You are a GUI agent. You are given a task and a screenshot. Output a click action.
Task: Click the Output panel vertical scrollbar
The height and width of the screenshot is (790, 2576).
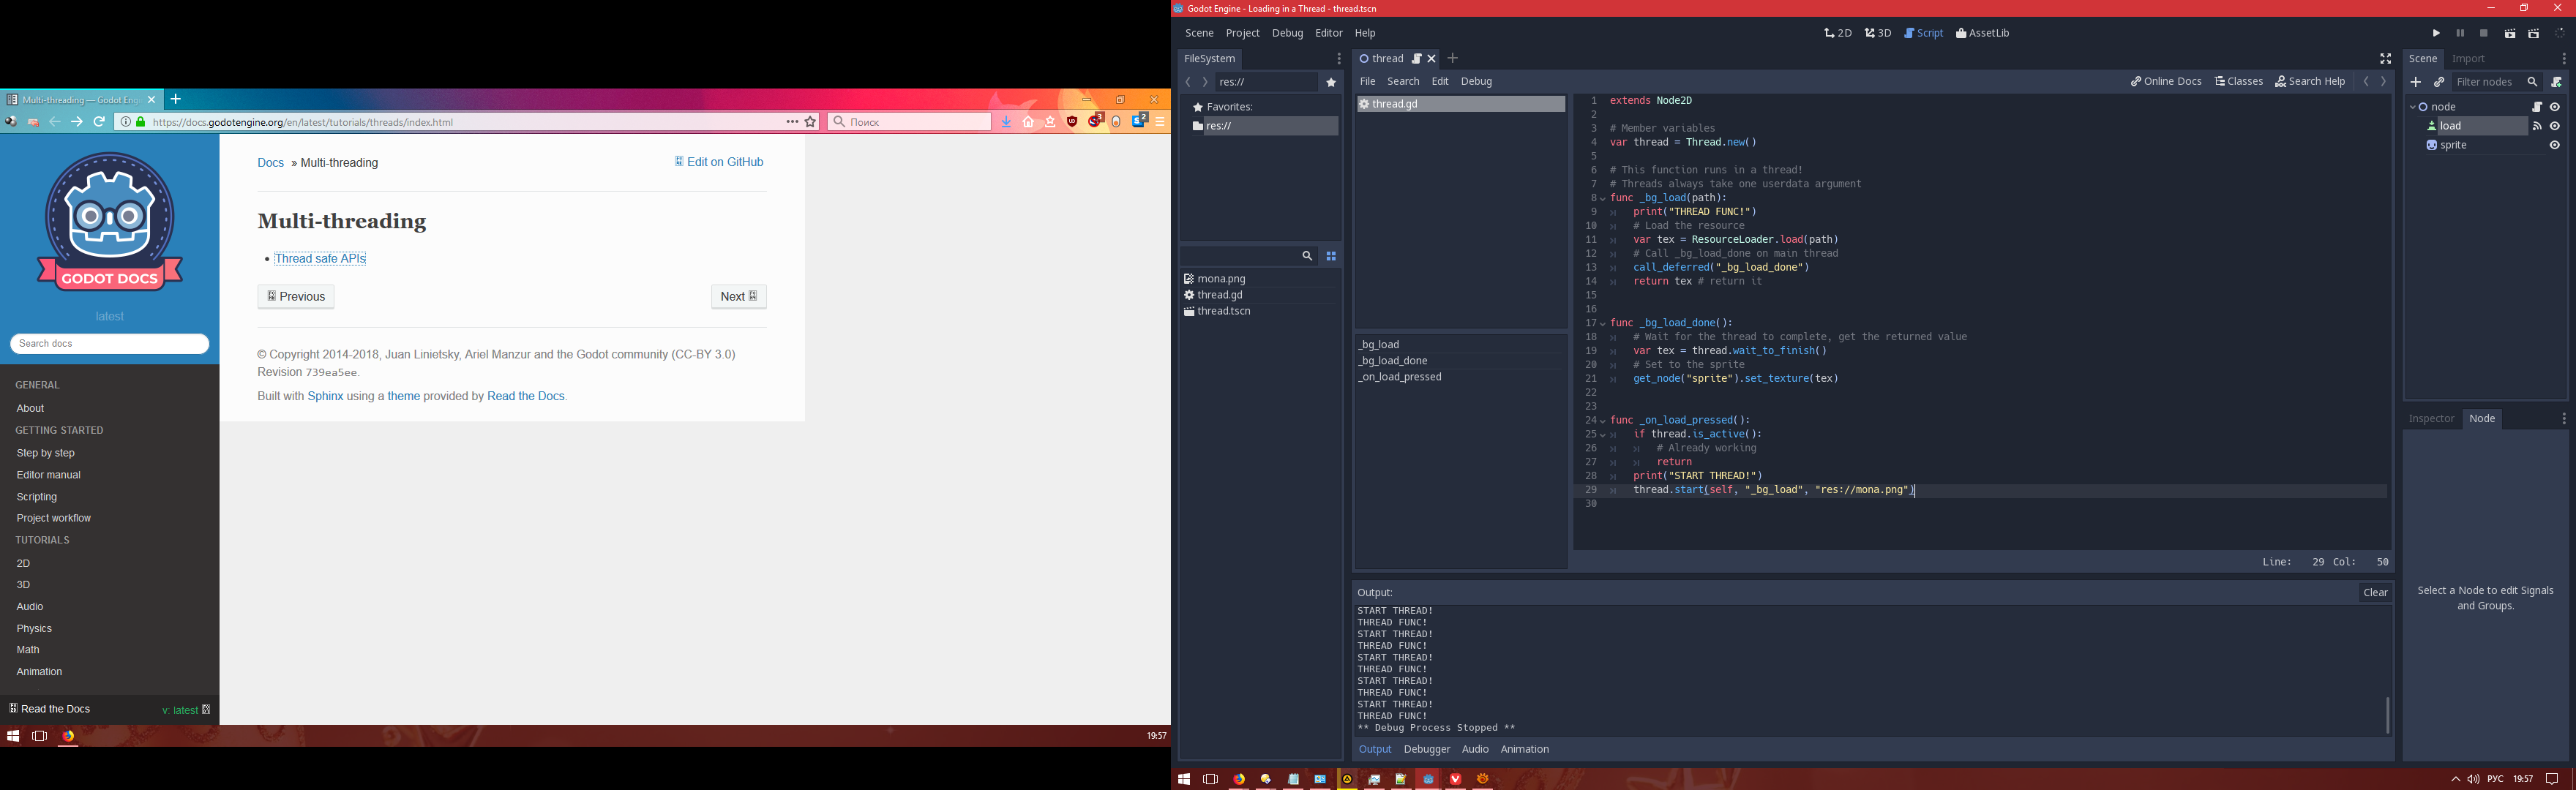coord(2387,715)
